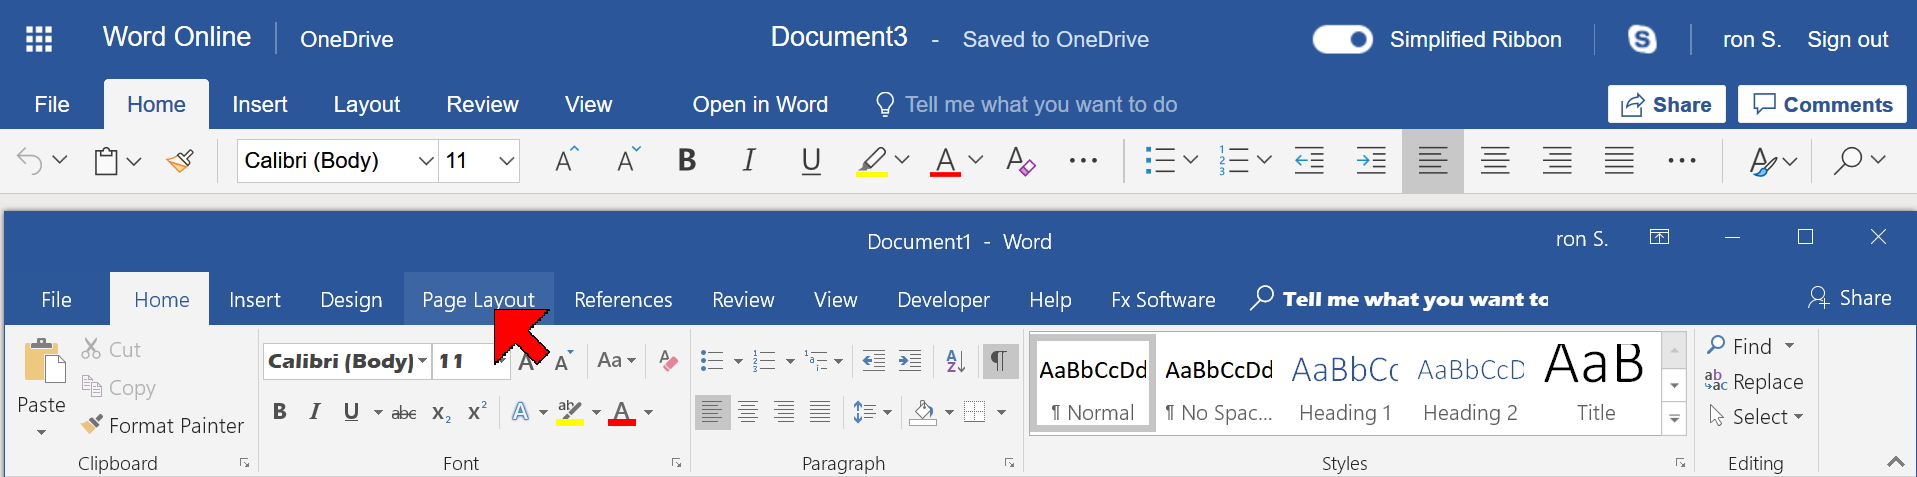1917x477 pixels.
Task: Click Increase Indent in Word Online
Action: pyautogui.click(x=1371, y=160)
